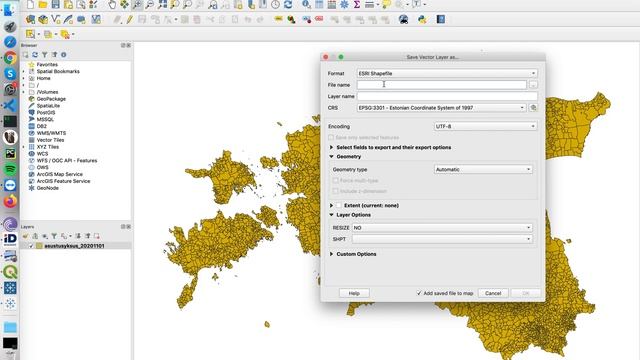The image size is (640, 360).
Task: Click the Save Project floppy icon
Action: [56, 4]
